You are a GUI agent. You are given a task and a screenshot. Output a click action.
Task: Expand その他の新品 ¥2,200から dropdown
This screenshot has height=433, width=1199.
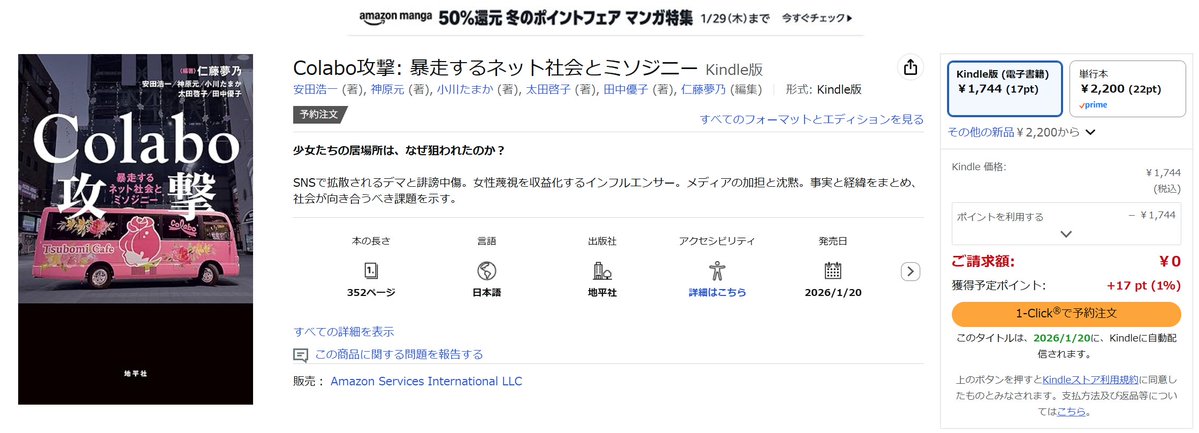(x=1021, y=132)
